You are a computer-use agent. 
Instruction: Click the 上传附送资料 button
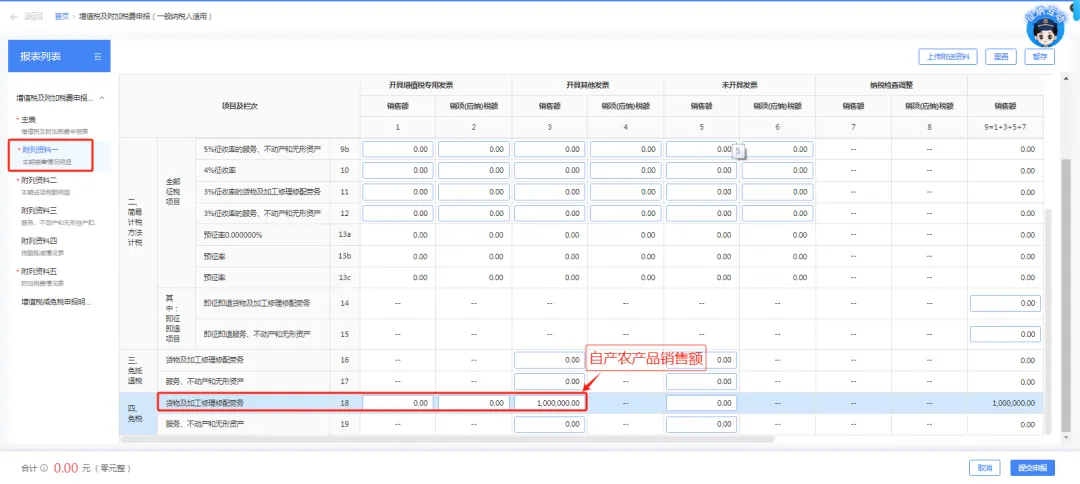(946, 57)
